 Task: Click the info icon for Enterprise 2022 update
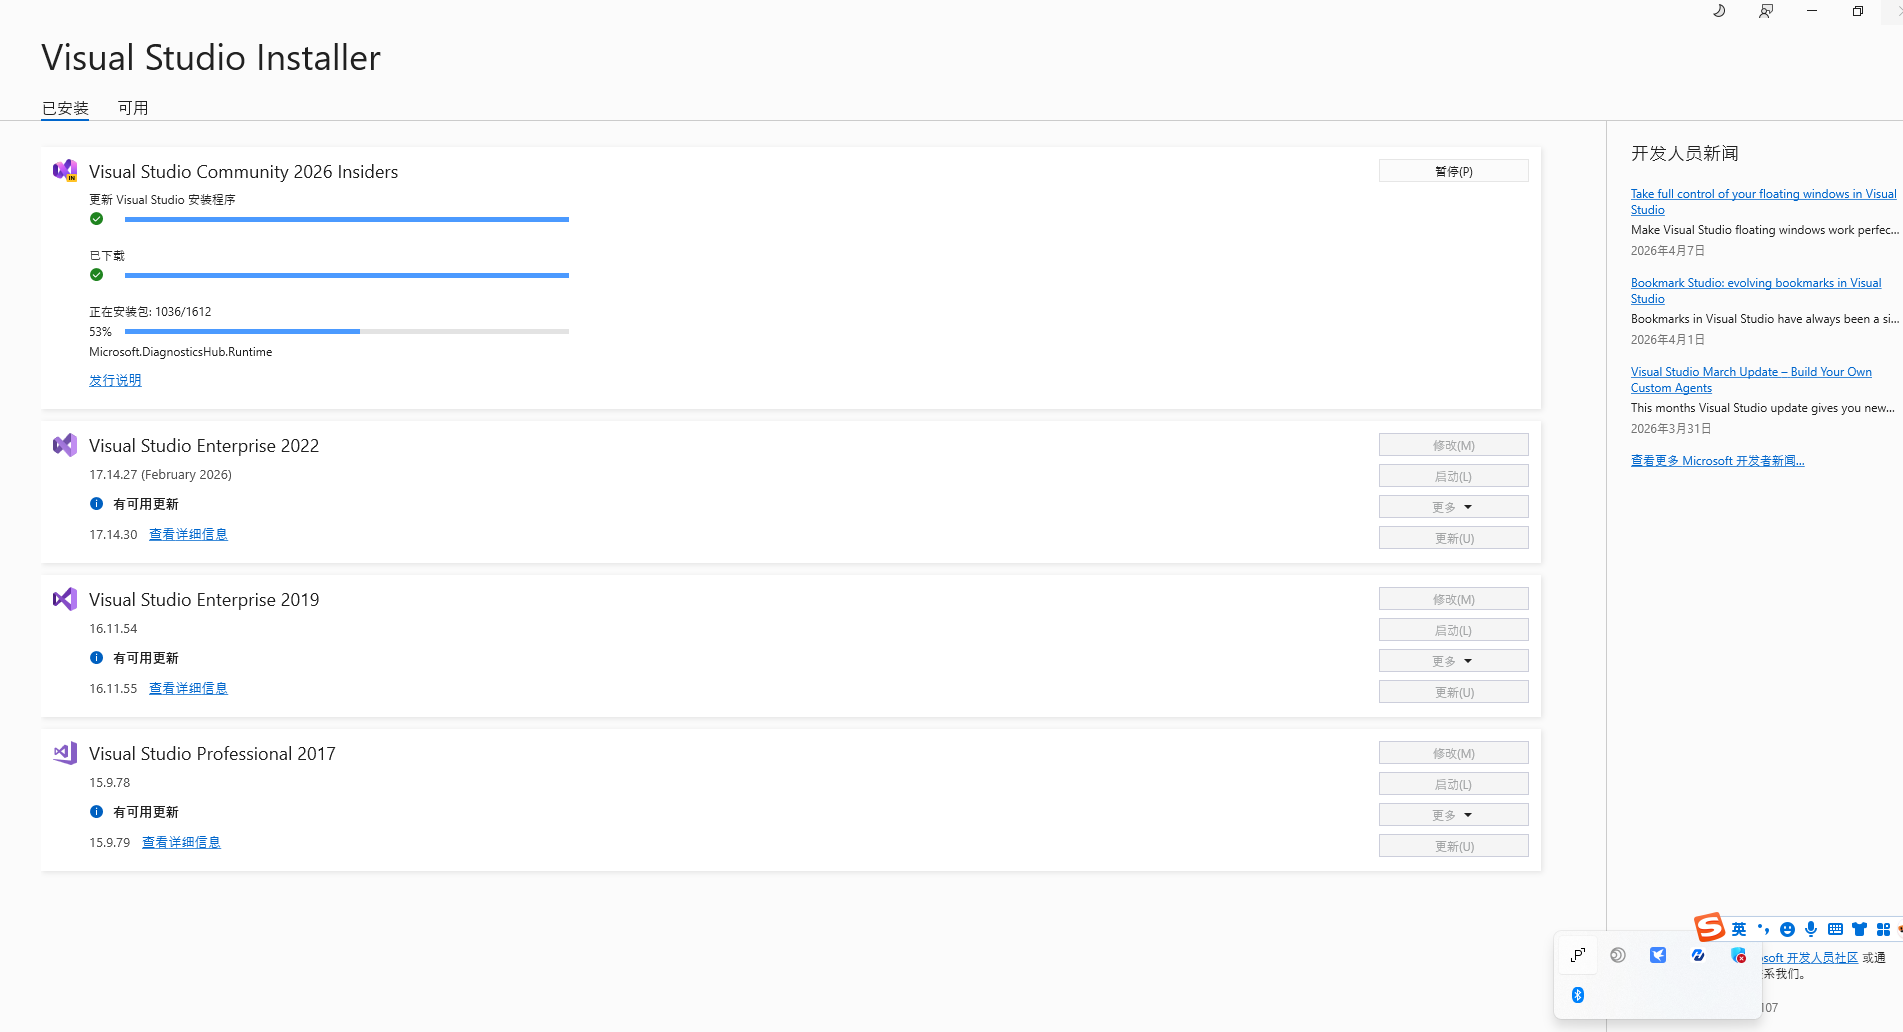coord(96,504)
